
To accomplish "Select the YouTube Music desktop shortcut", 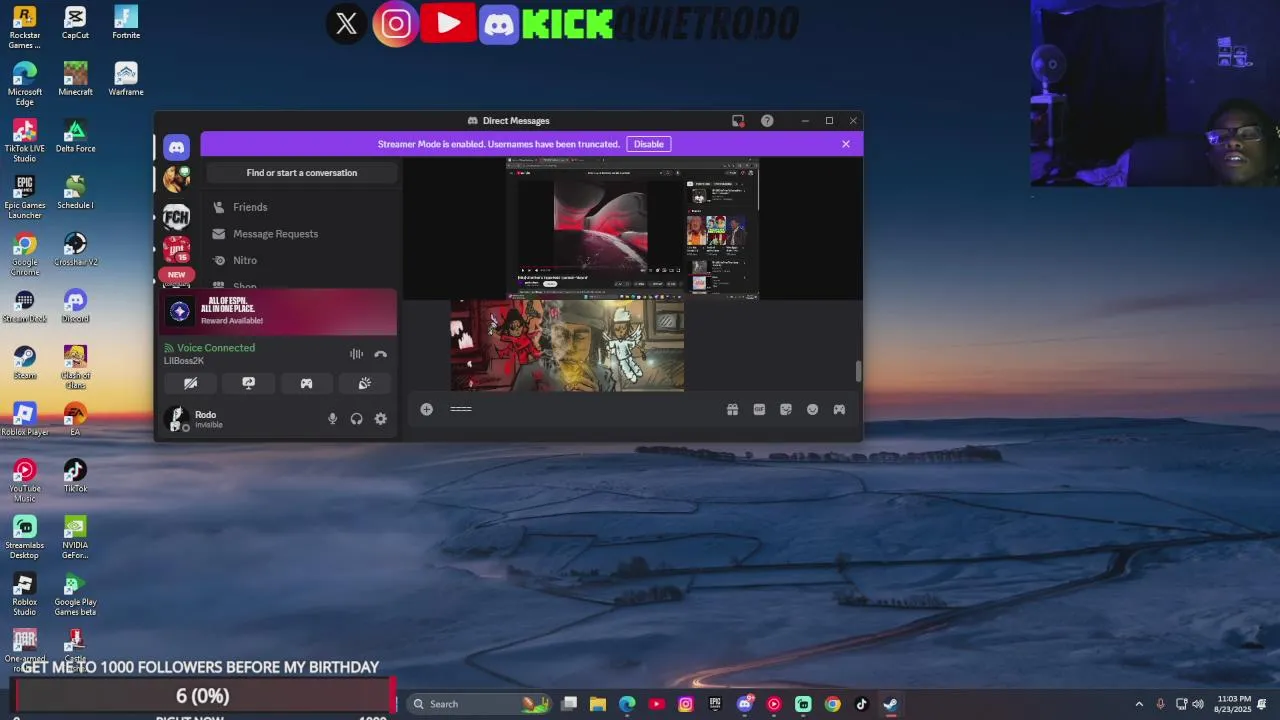I will tap(24, 481).
